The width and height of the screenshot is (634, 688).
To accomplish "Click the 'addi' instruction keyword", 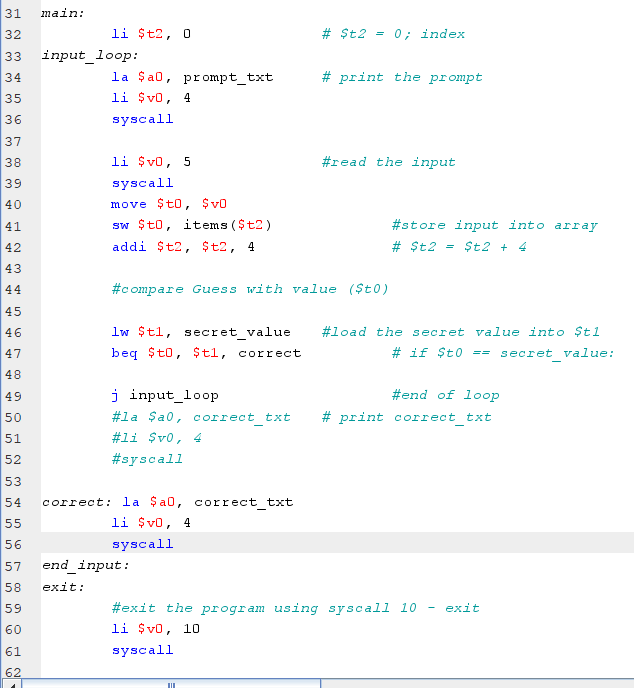I will [129, 247].
